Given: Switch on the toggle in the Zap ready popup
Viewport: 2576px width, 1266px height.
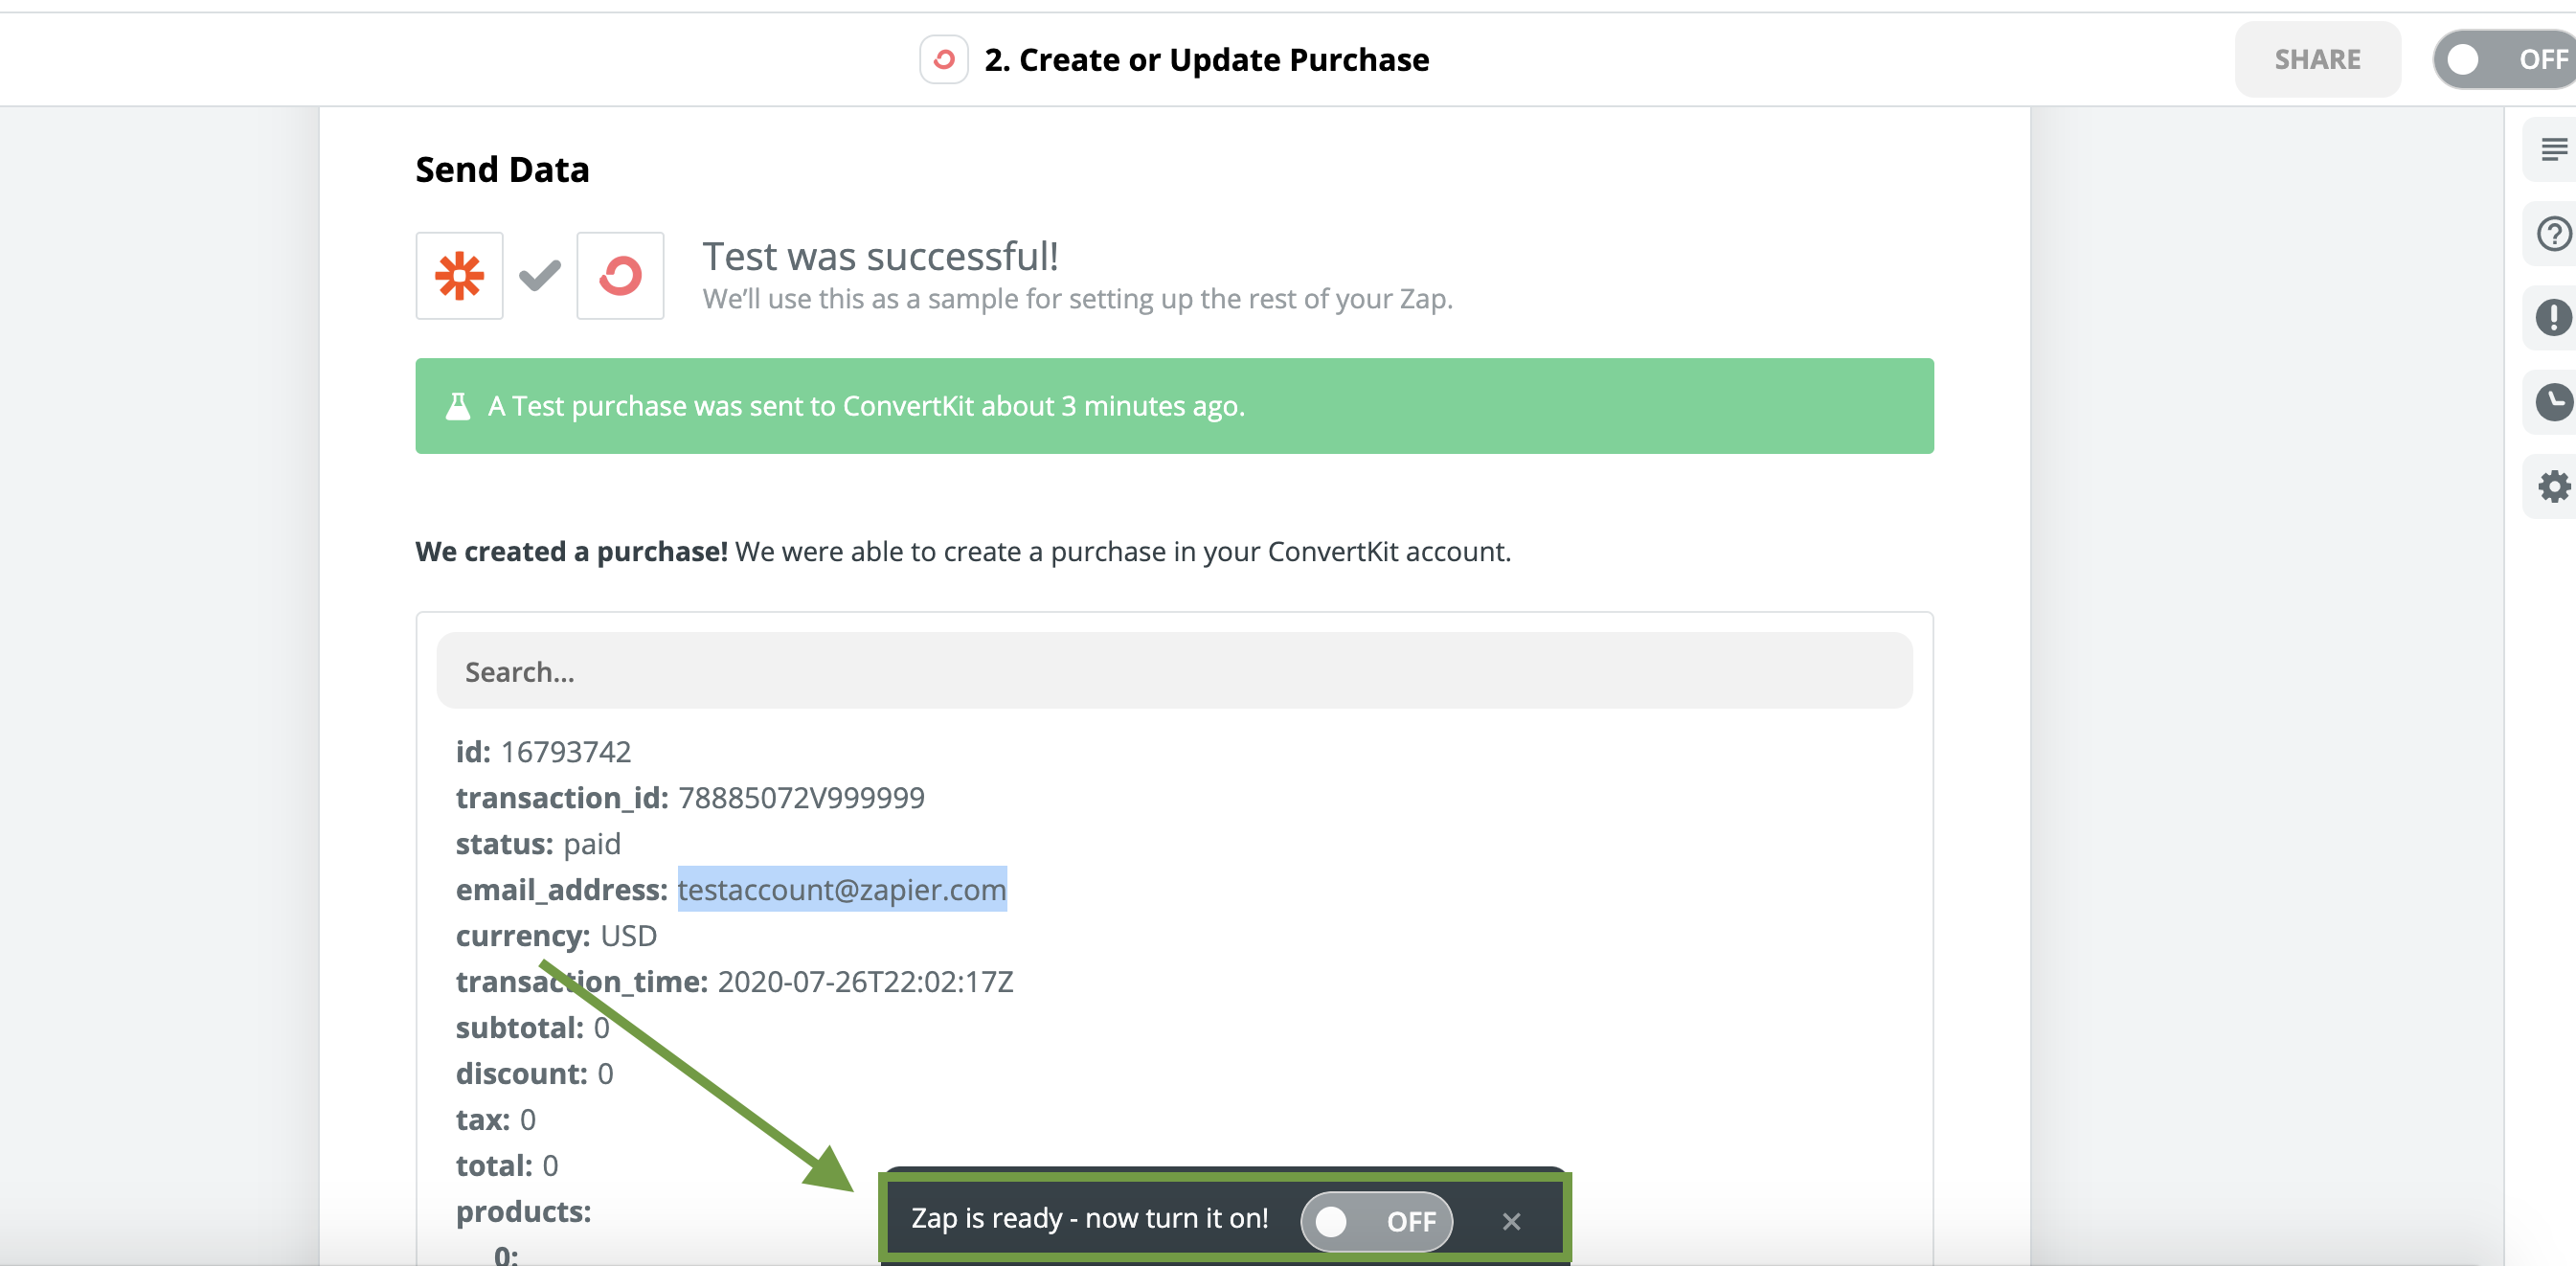Looking at the screenshot, I should pos(1376,1221).
